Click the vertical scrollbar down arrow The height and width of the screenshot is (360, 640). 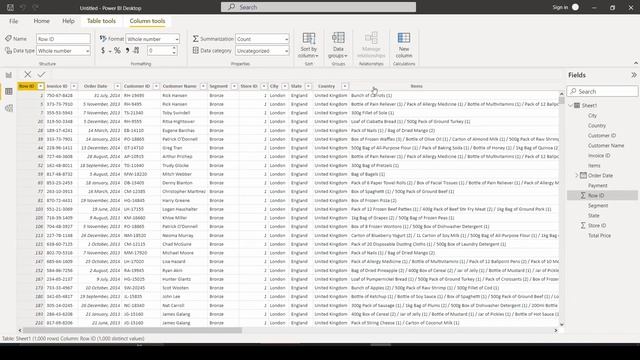(x=562, y=324)
